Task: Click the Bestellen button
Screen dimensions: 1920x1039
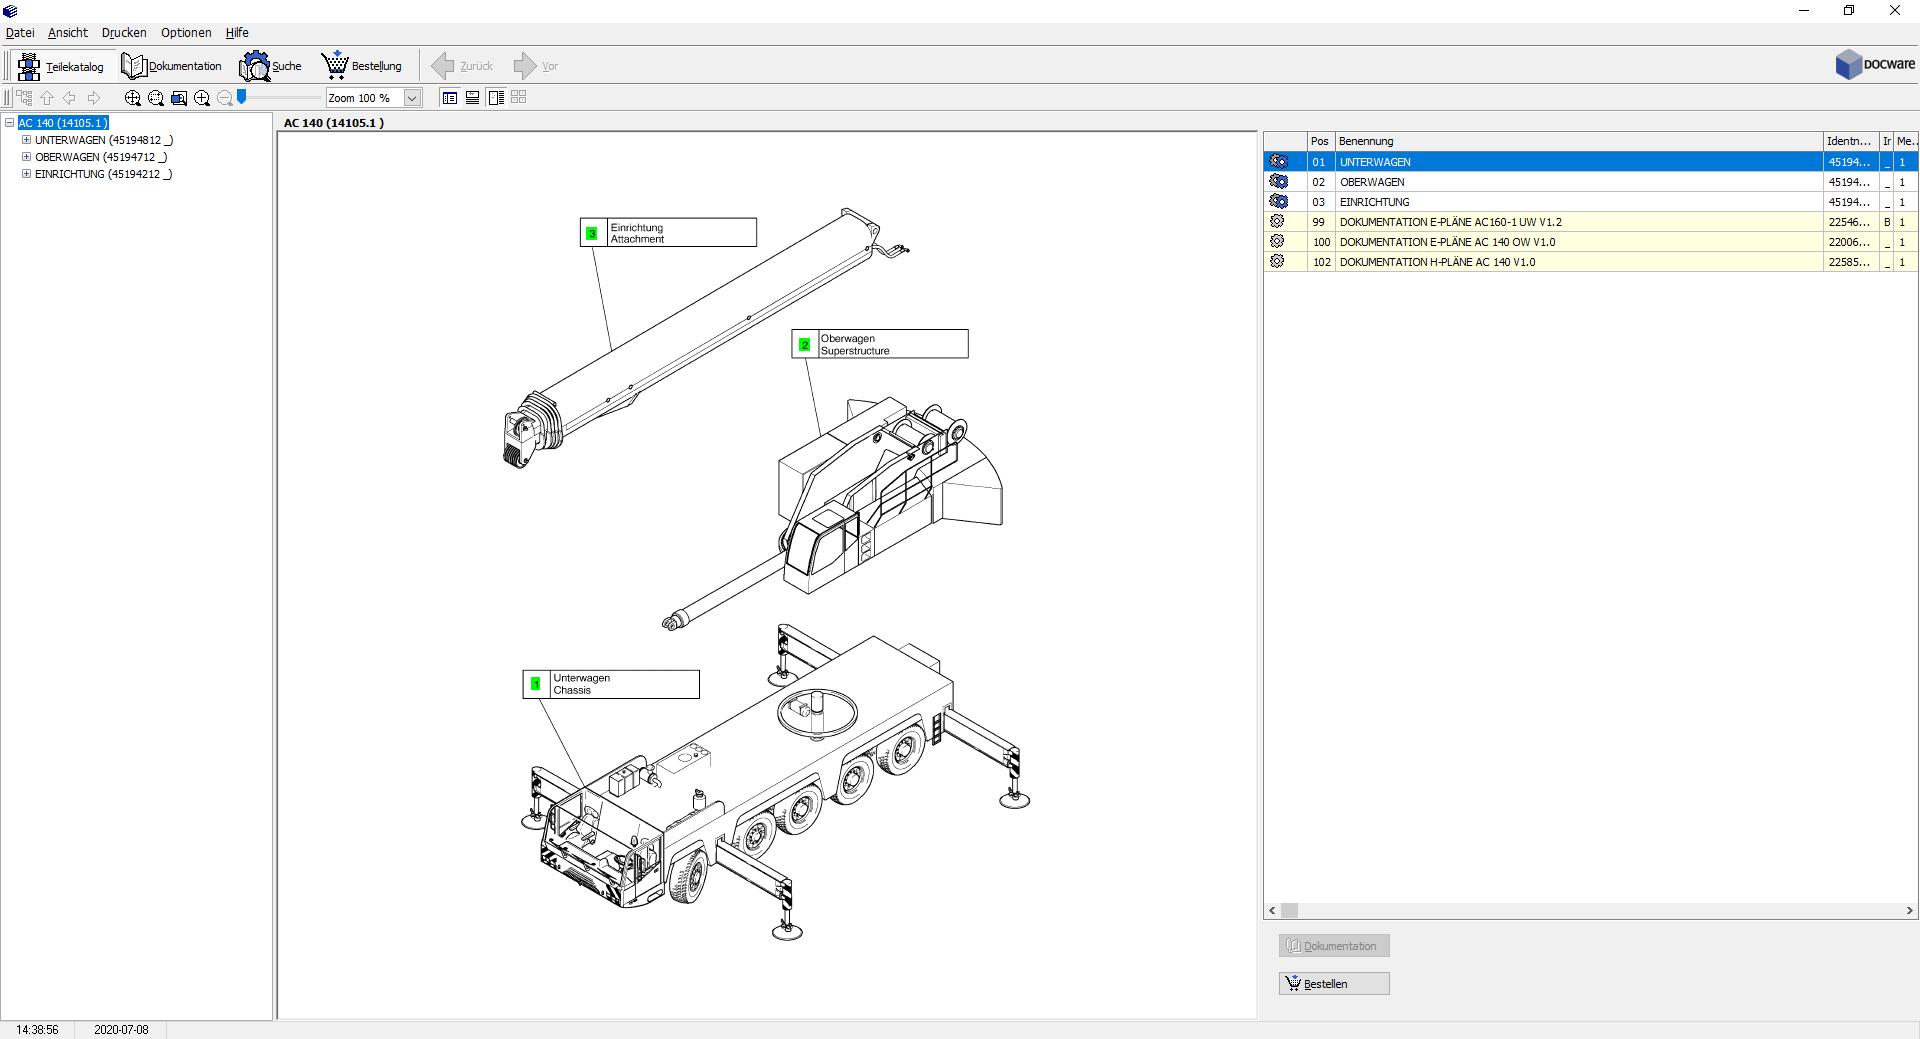Action: (1334, 984)
